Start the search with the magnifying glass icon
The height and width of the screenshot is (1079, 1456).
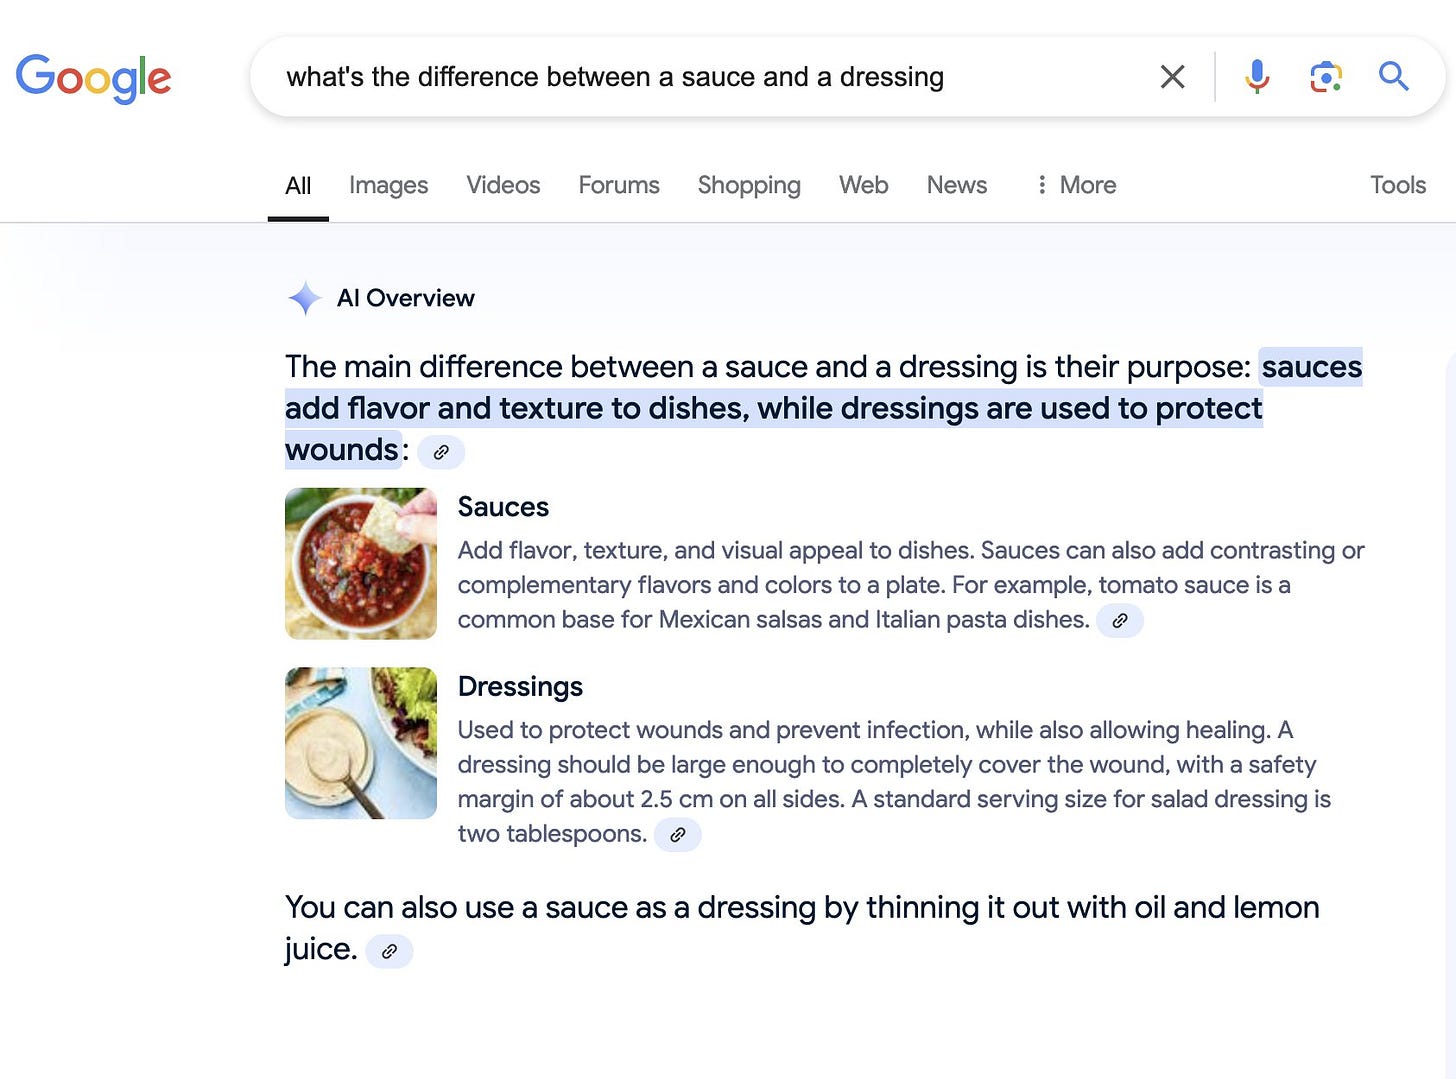pos(1393,76)
